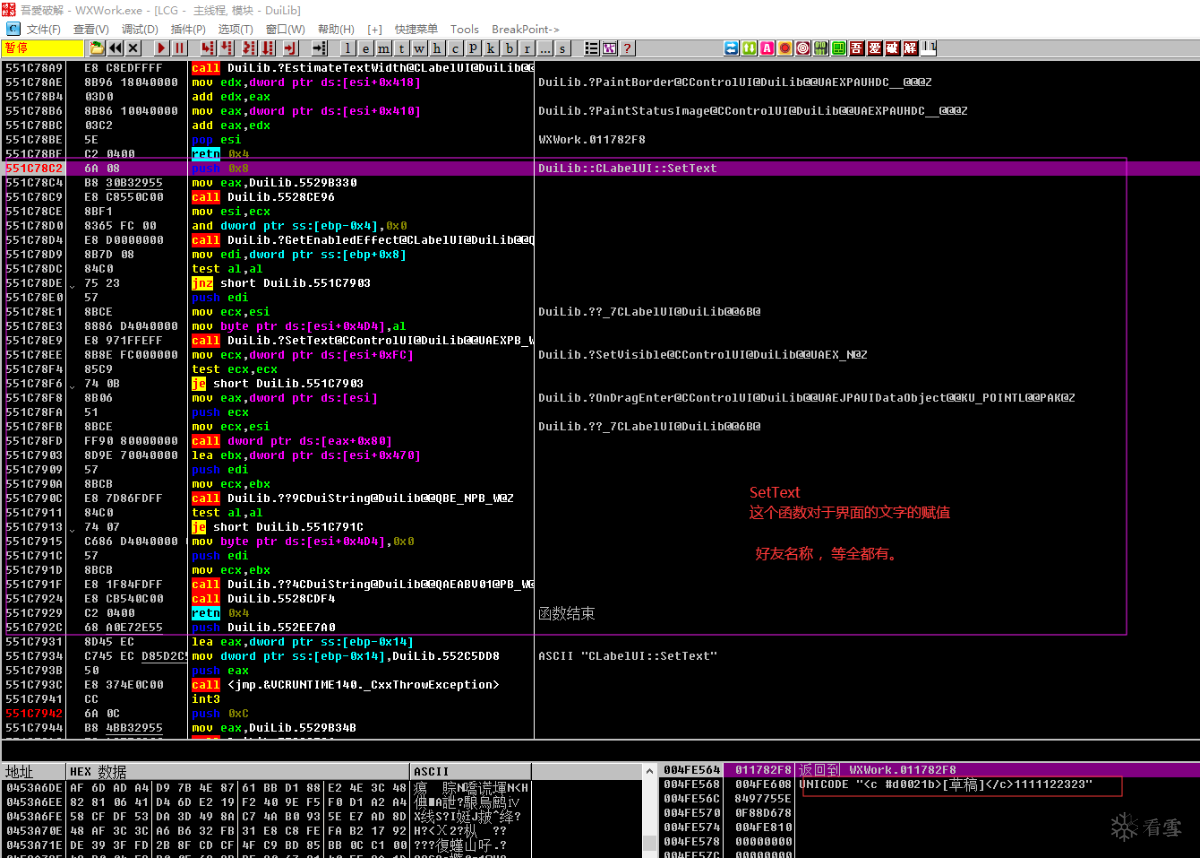The width and height of the screenshot is (1200, 858).
Task: Click the Step Into toolbar icon
Action: point(206,48)
